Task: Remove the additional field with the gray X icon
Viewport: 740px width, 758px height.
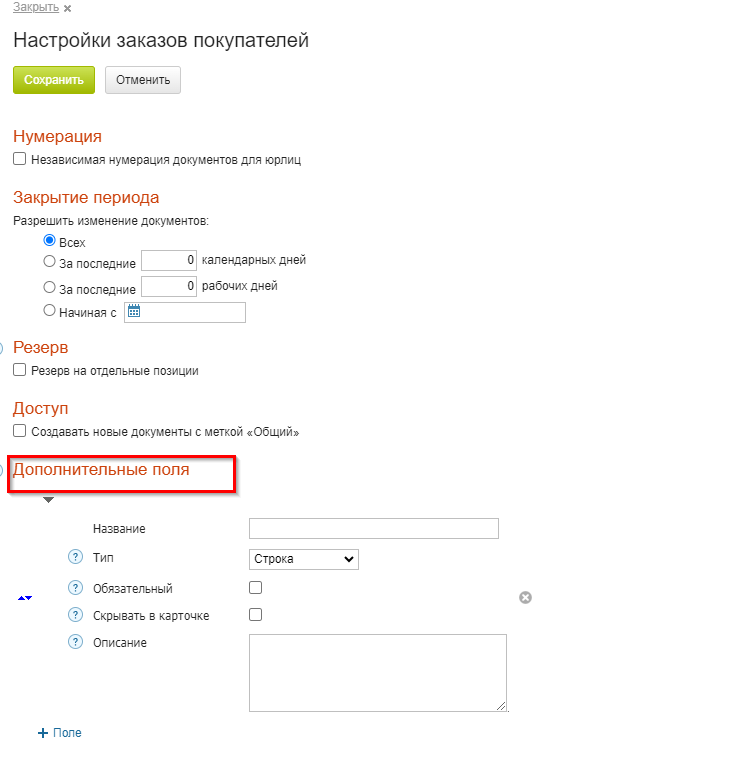Action: click(x=525, y=597)
